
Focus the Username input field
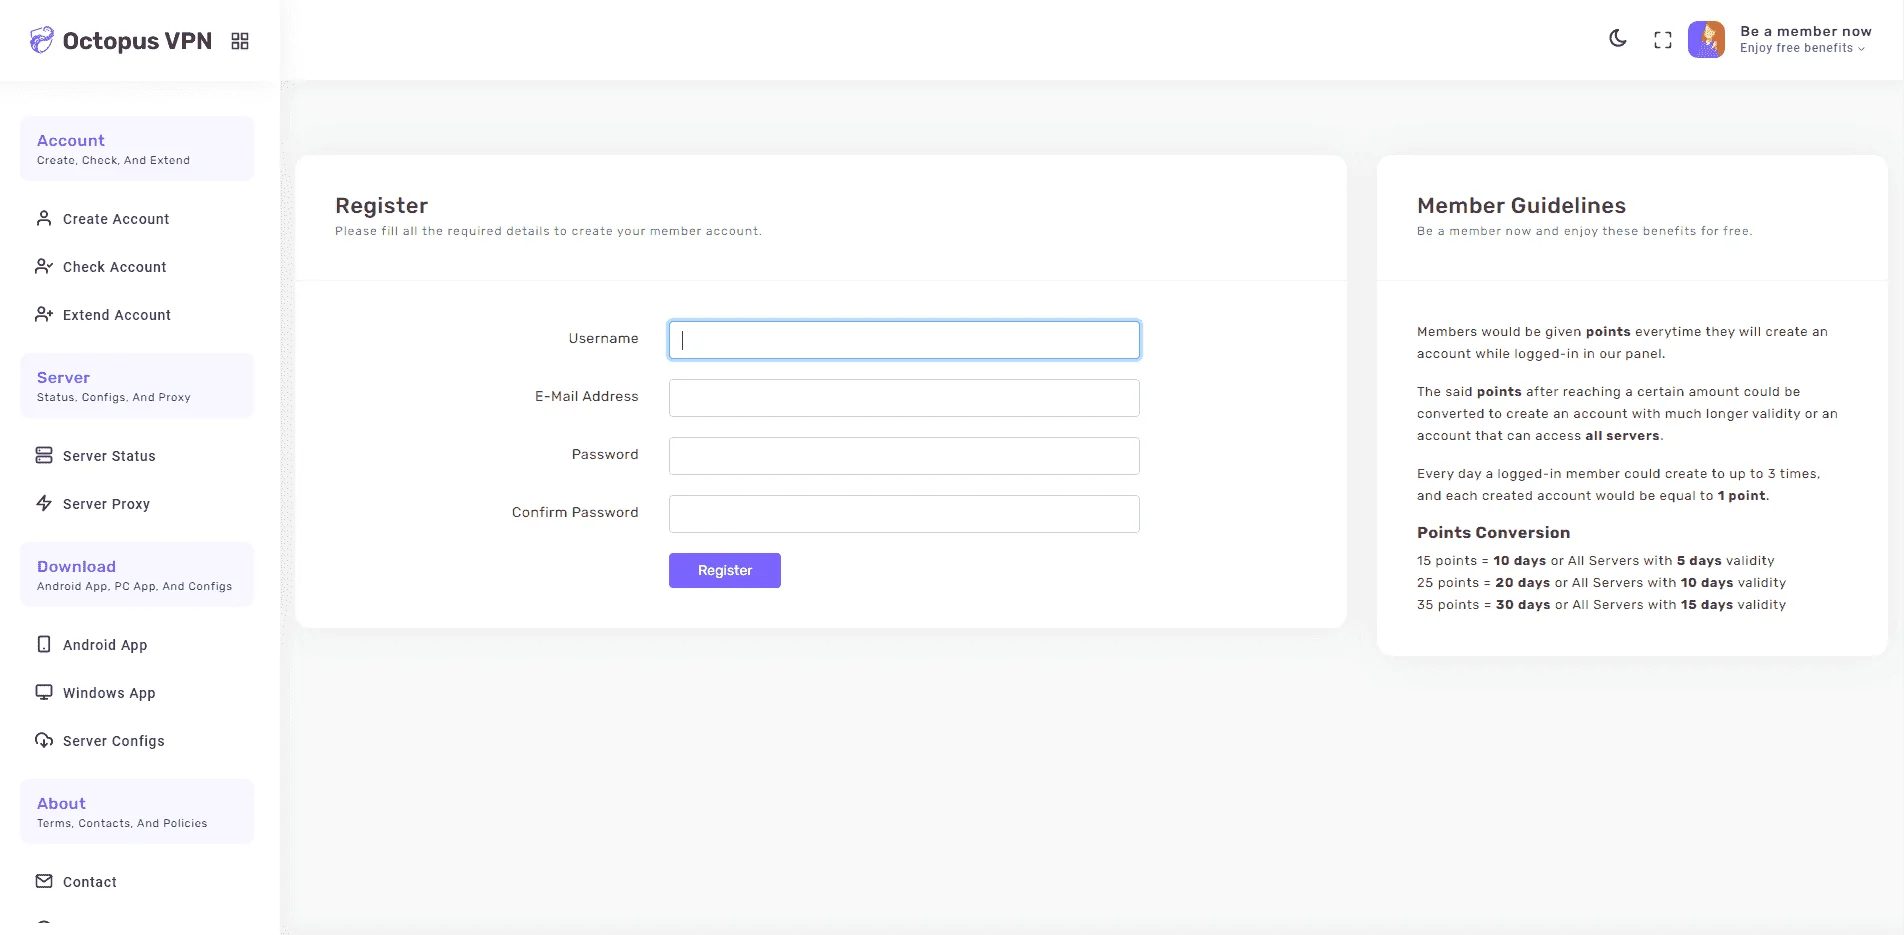point(904,340)
